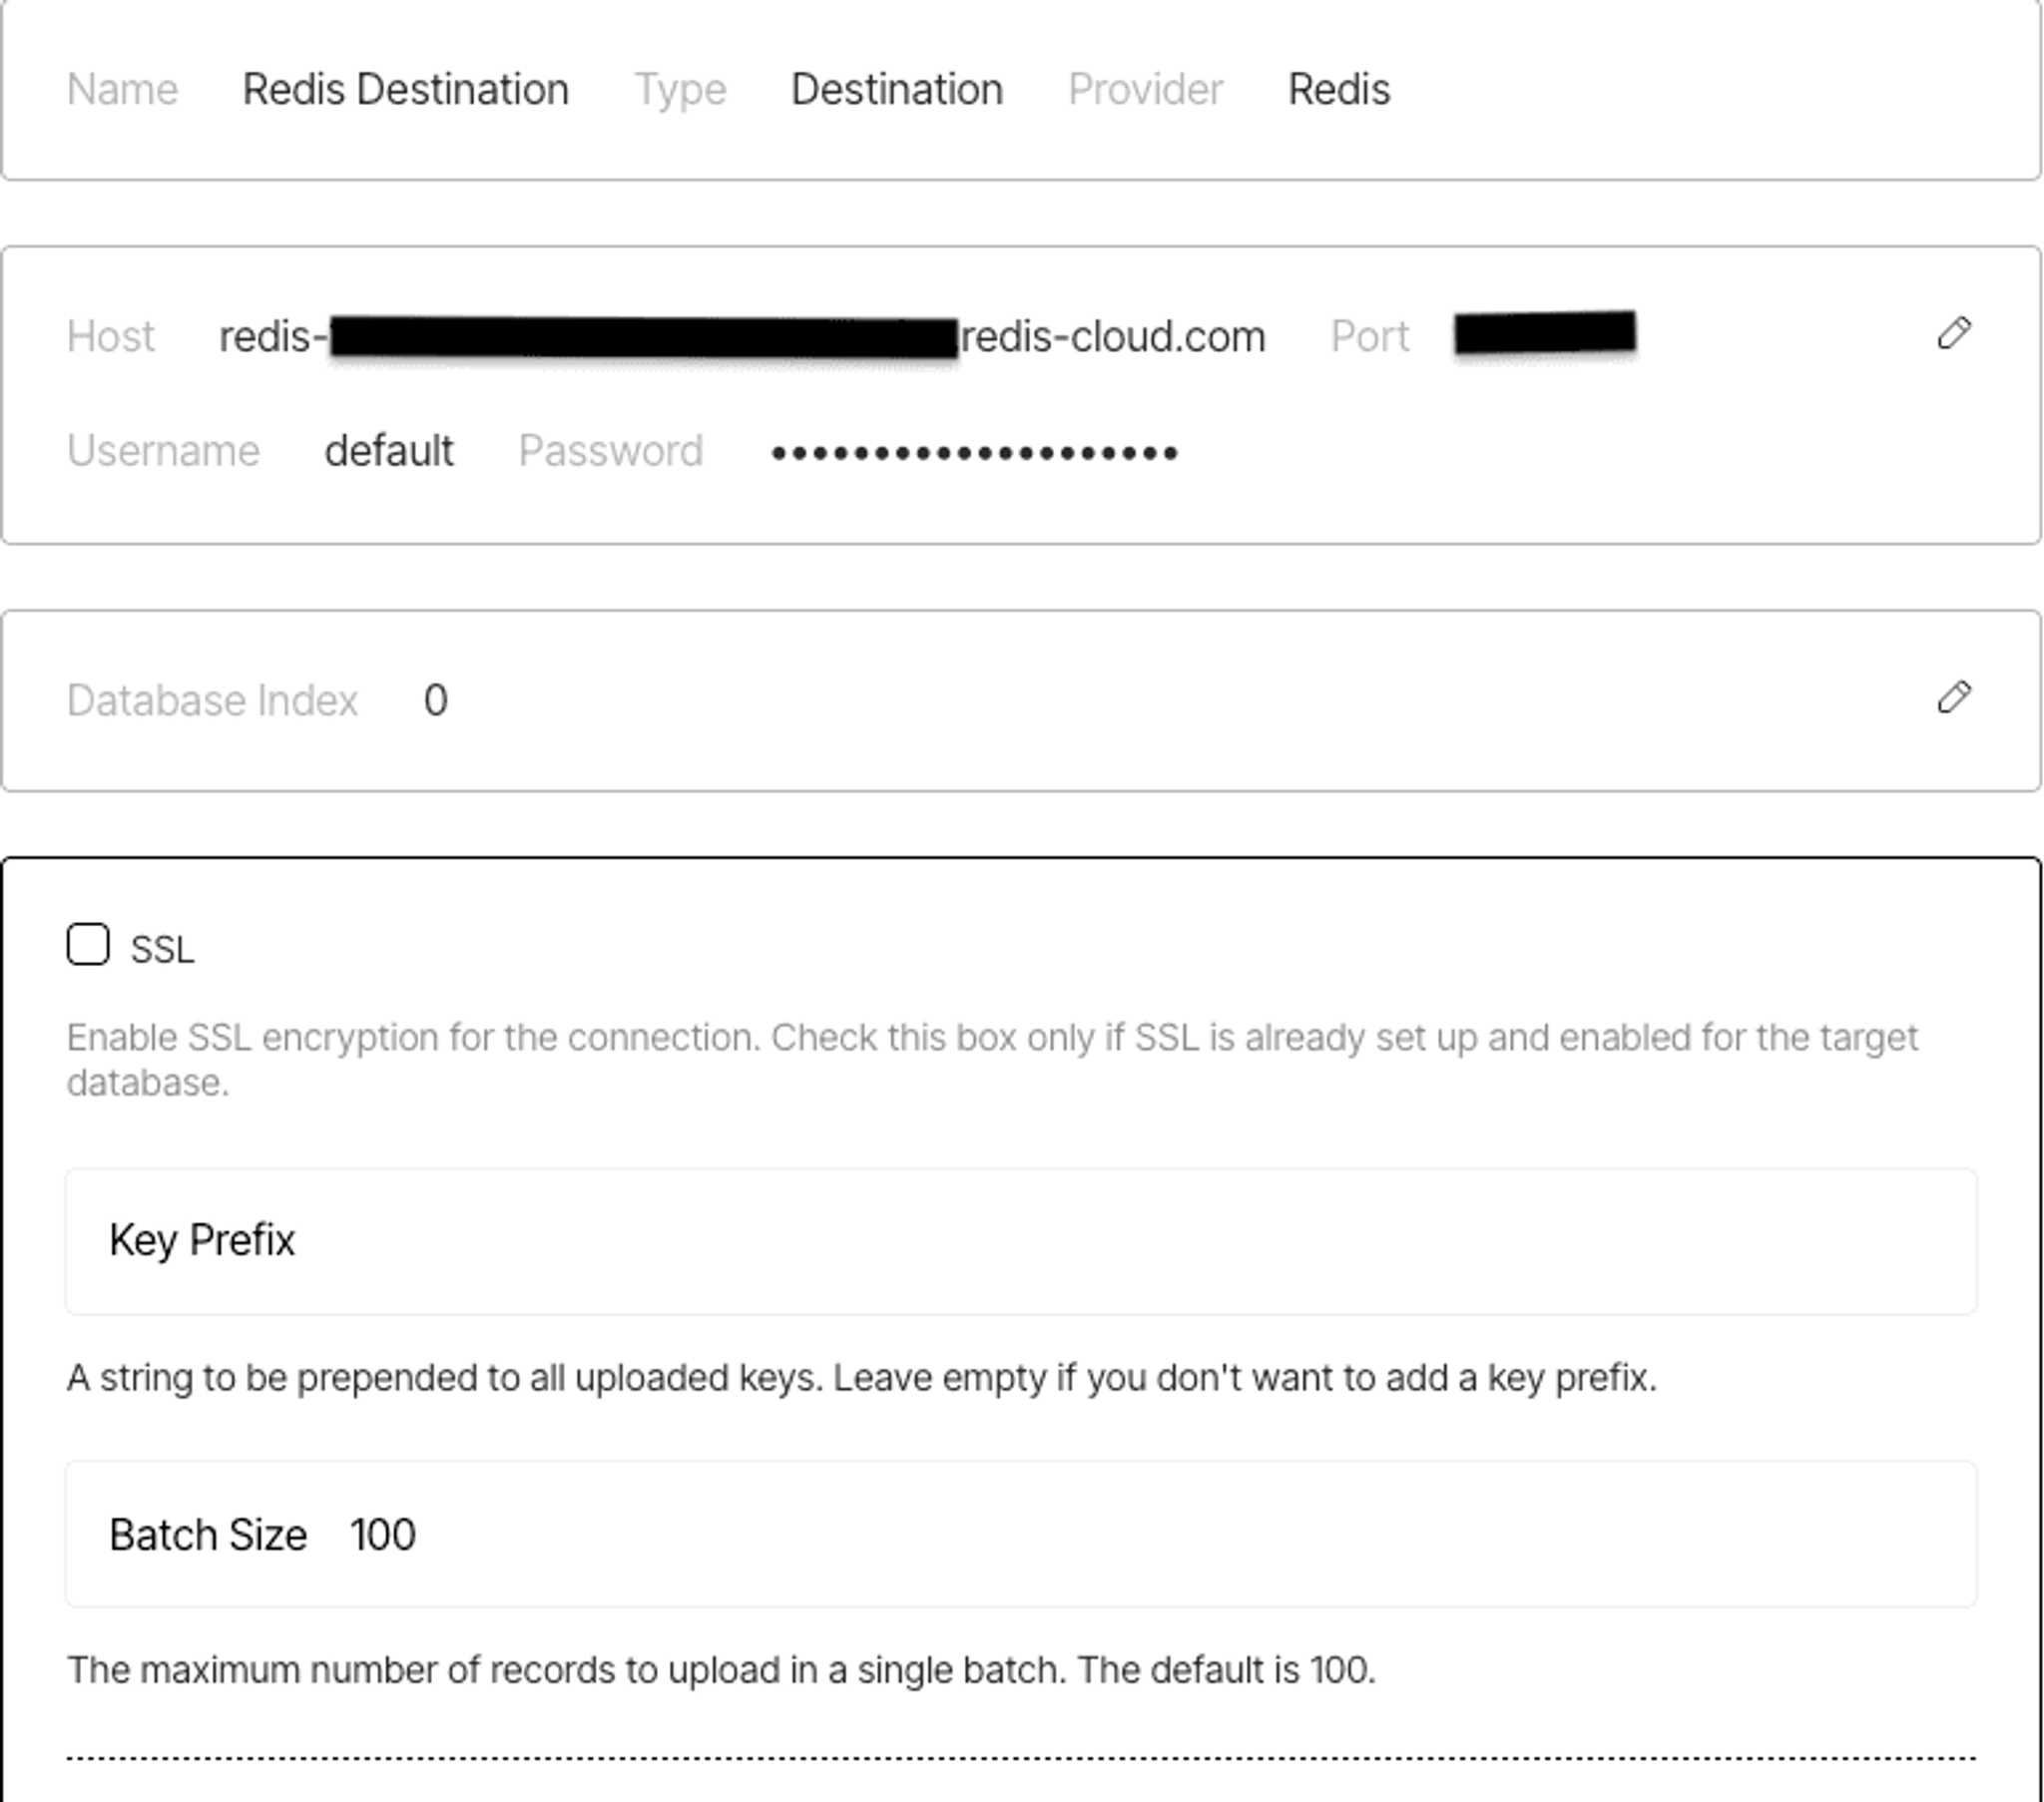Focus the Key Prefix input field
This screenshot has width=2044, height=1802.
coord(1021,1241)
